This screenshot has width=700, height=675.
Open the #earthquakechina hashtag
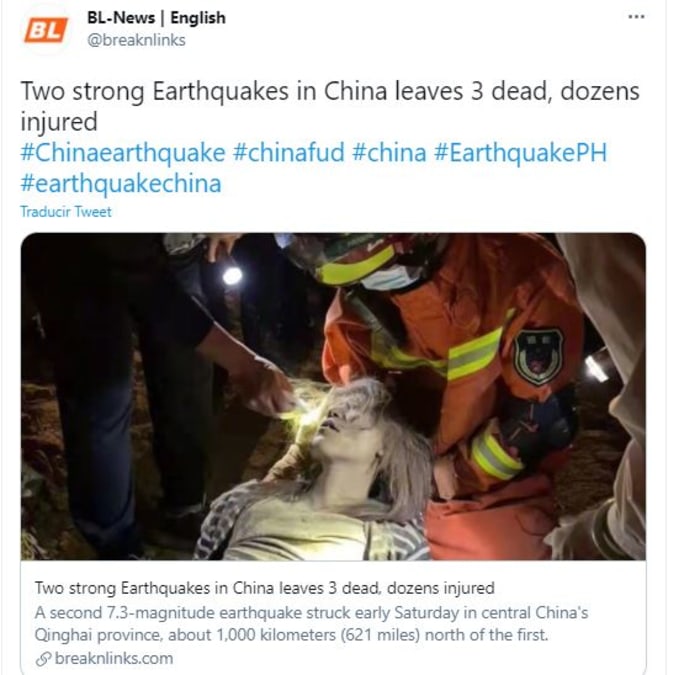tap(121, 183)
